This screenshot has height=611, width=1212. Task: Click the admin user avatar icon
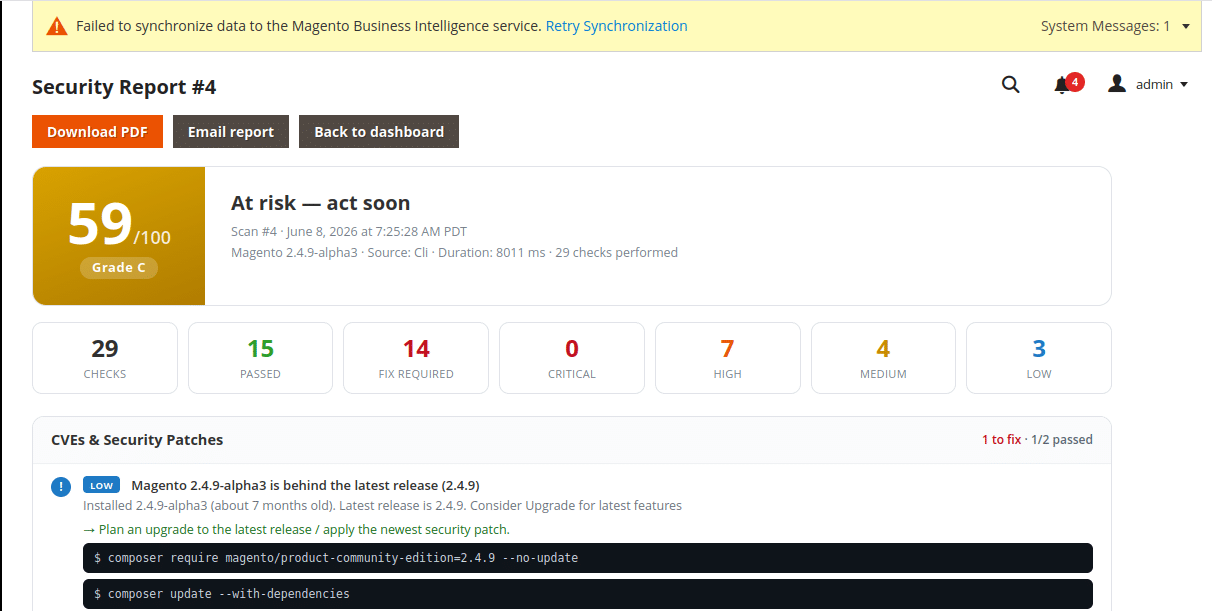(x=1117, y=84)
